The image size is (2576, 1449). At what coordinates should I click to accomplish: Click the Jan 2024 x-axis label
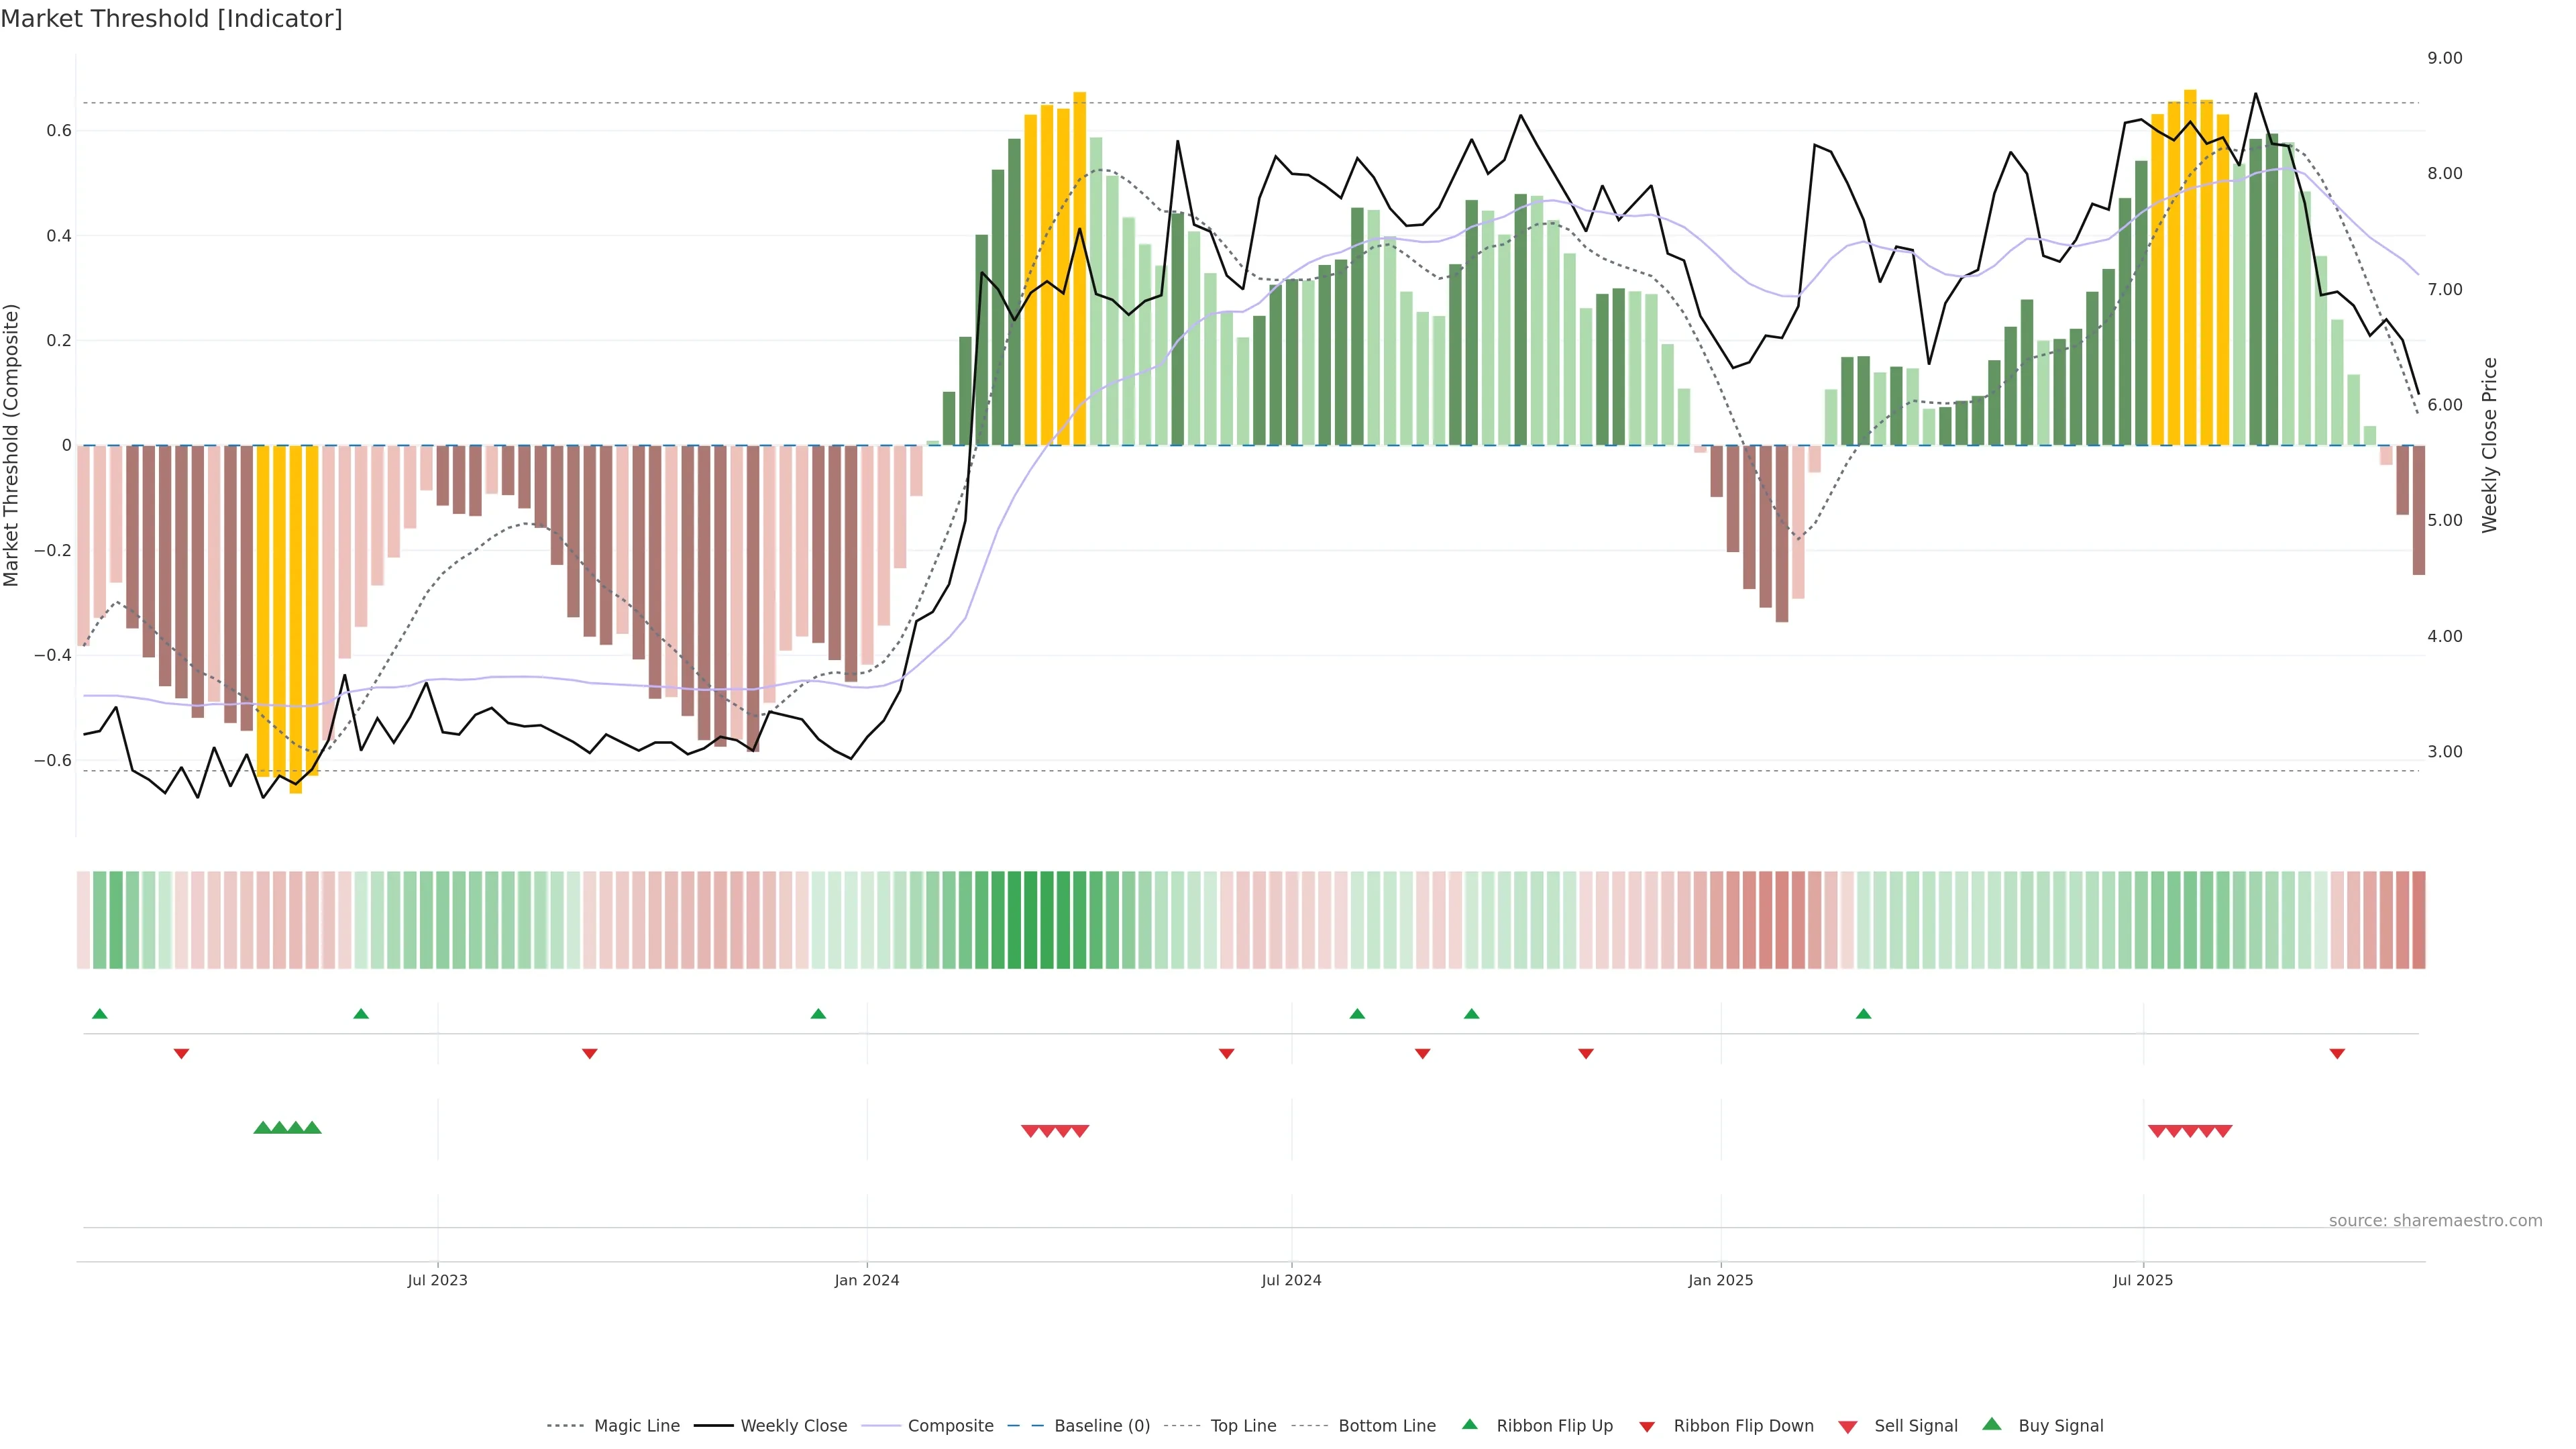coord(866,1280)
